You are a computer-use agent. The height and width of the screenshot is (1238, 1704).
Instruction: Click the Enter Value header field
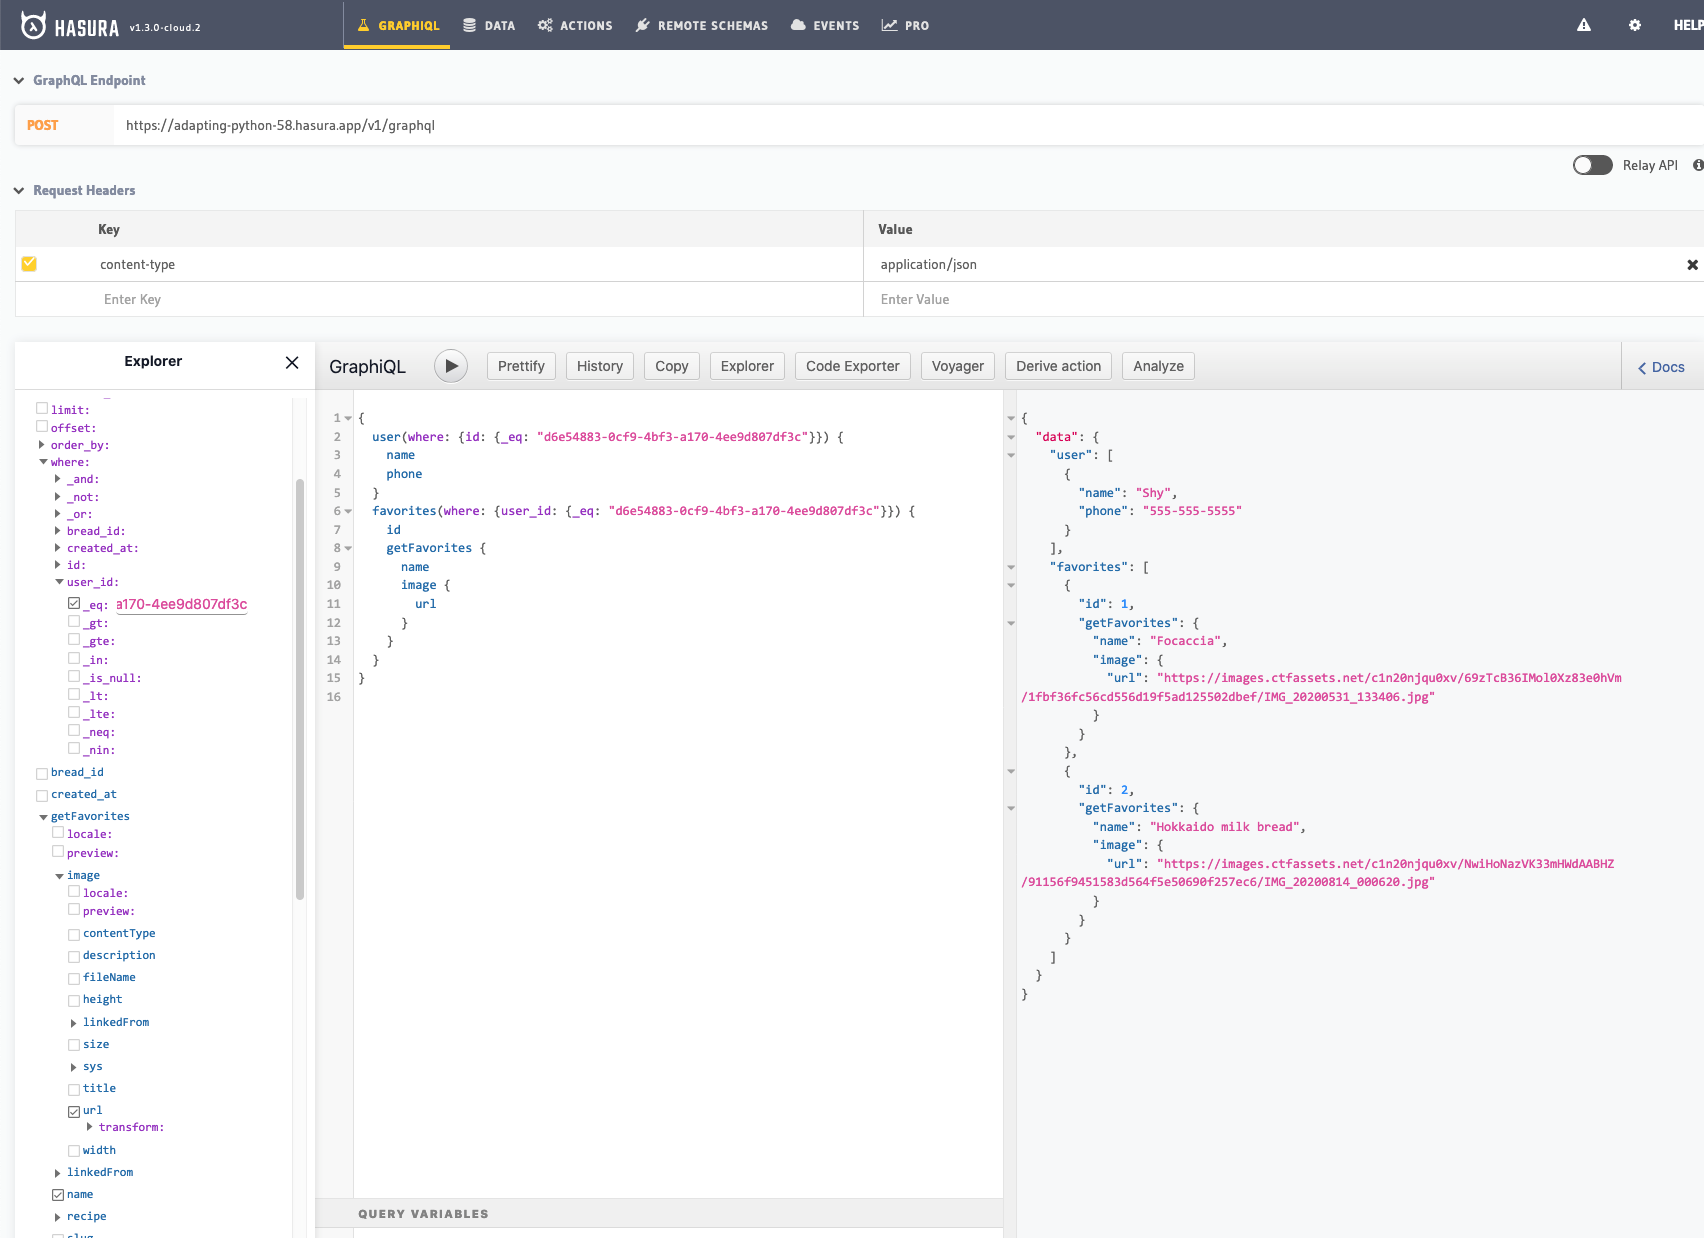(1284, 299)
